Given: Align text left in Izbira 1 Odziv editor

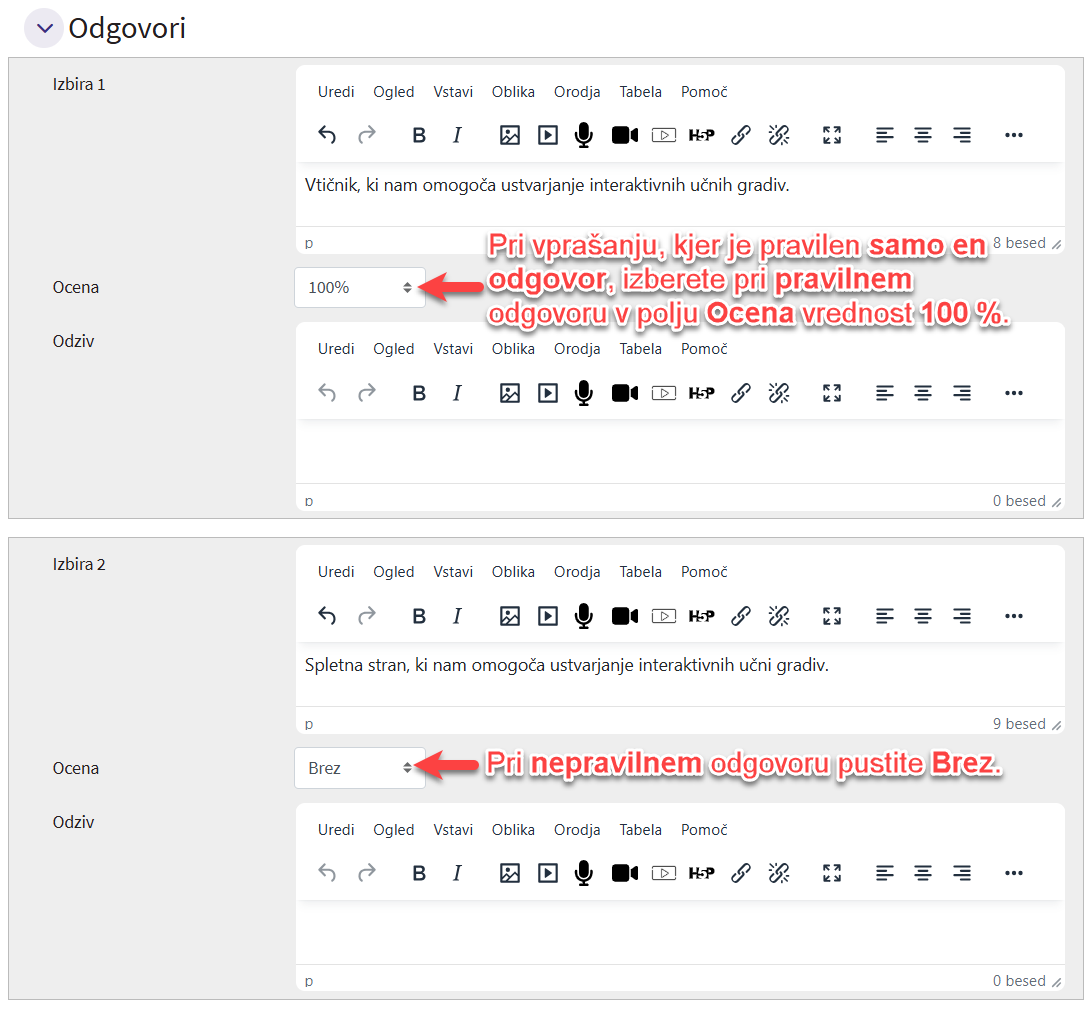Looking at the screenshot, I should [884, 393].
